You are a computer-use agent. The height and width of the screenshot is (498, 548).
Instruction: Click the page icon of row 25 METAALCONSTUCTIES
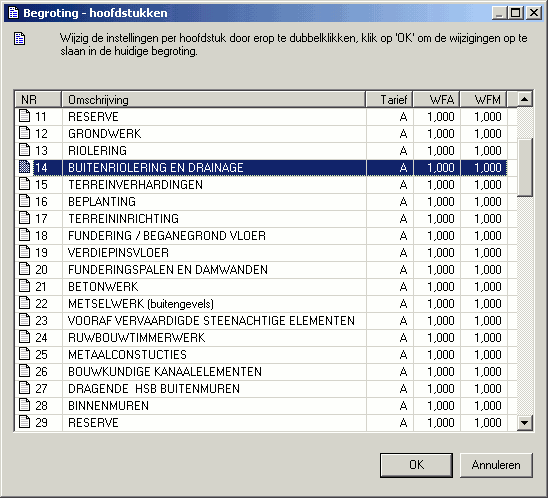[24, 354]
